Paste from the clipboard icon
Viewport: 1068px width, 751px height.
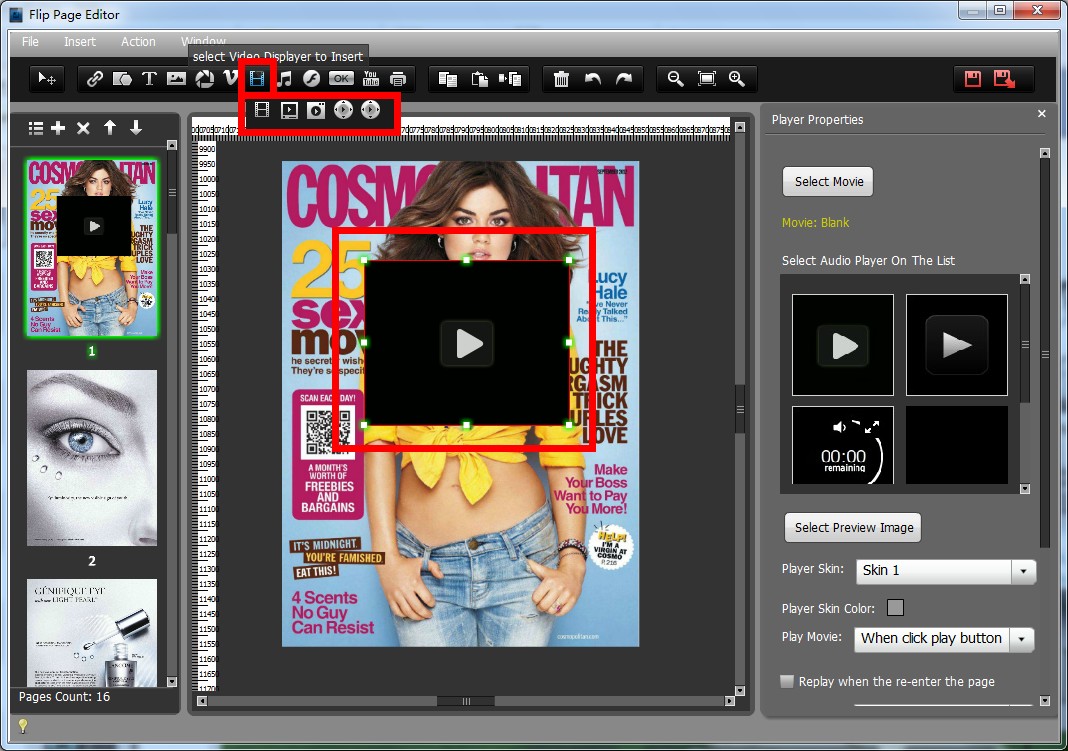pos(480,79)
